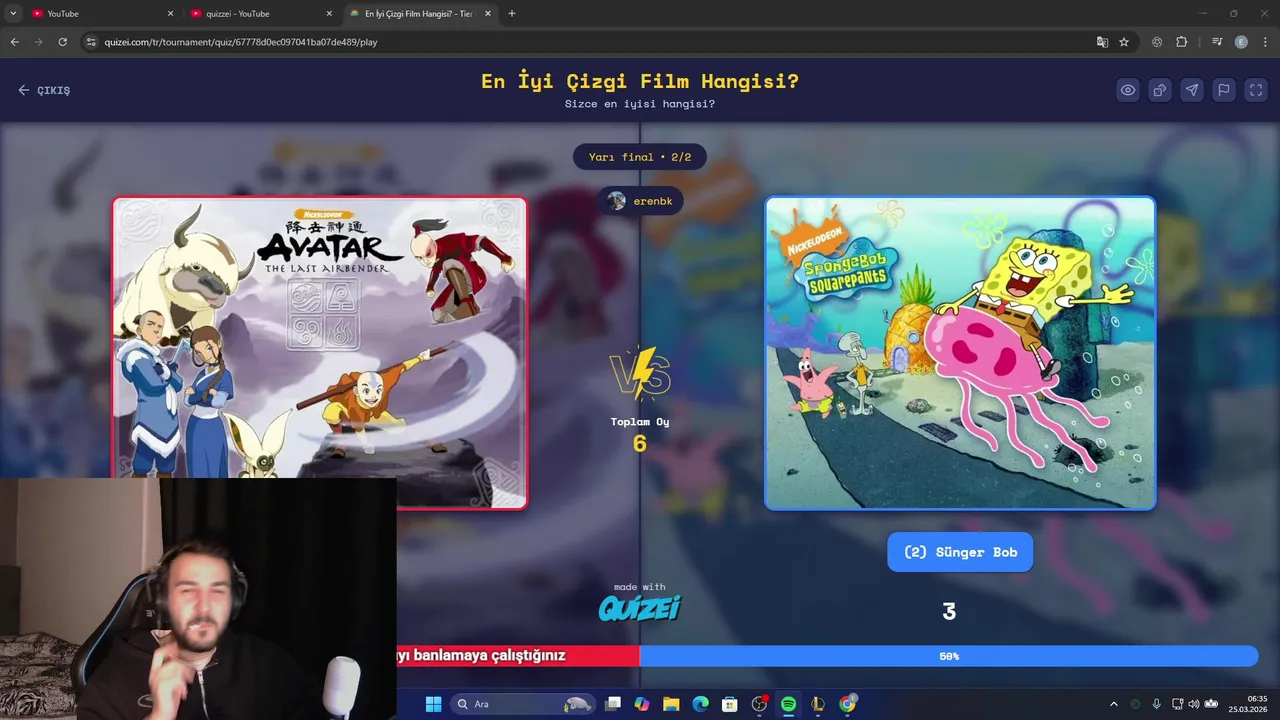Open the erenbk user badge
This screenshot has width=1280, height=720.
[641, 201]
